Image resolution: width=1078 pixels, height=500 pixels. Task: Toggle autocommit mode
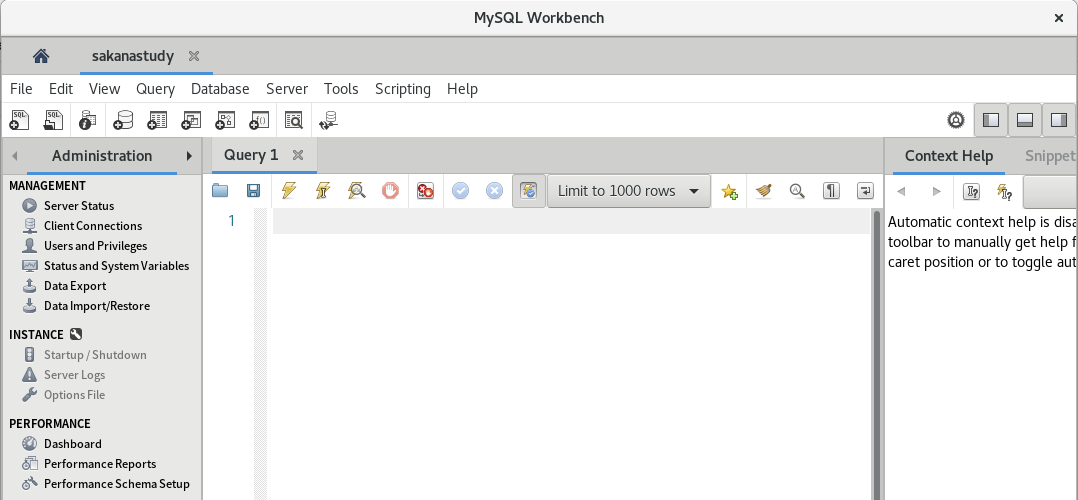point(529,191)
